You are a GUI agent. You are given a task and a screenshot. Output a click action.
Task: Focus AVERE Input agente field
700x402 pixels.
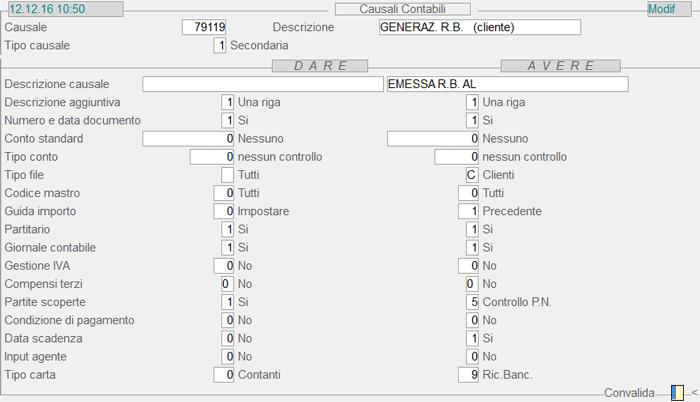[472, 357]
